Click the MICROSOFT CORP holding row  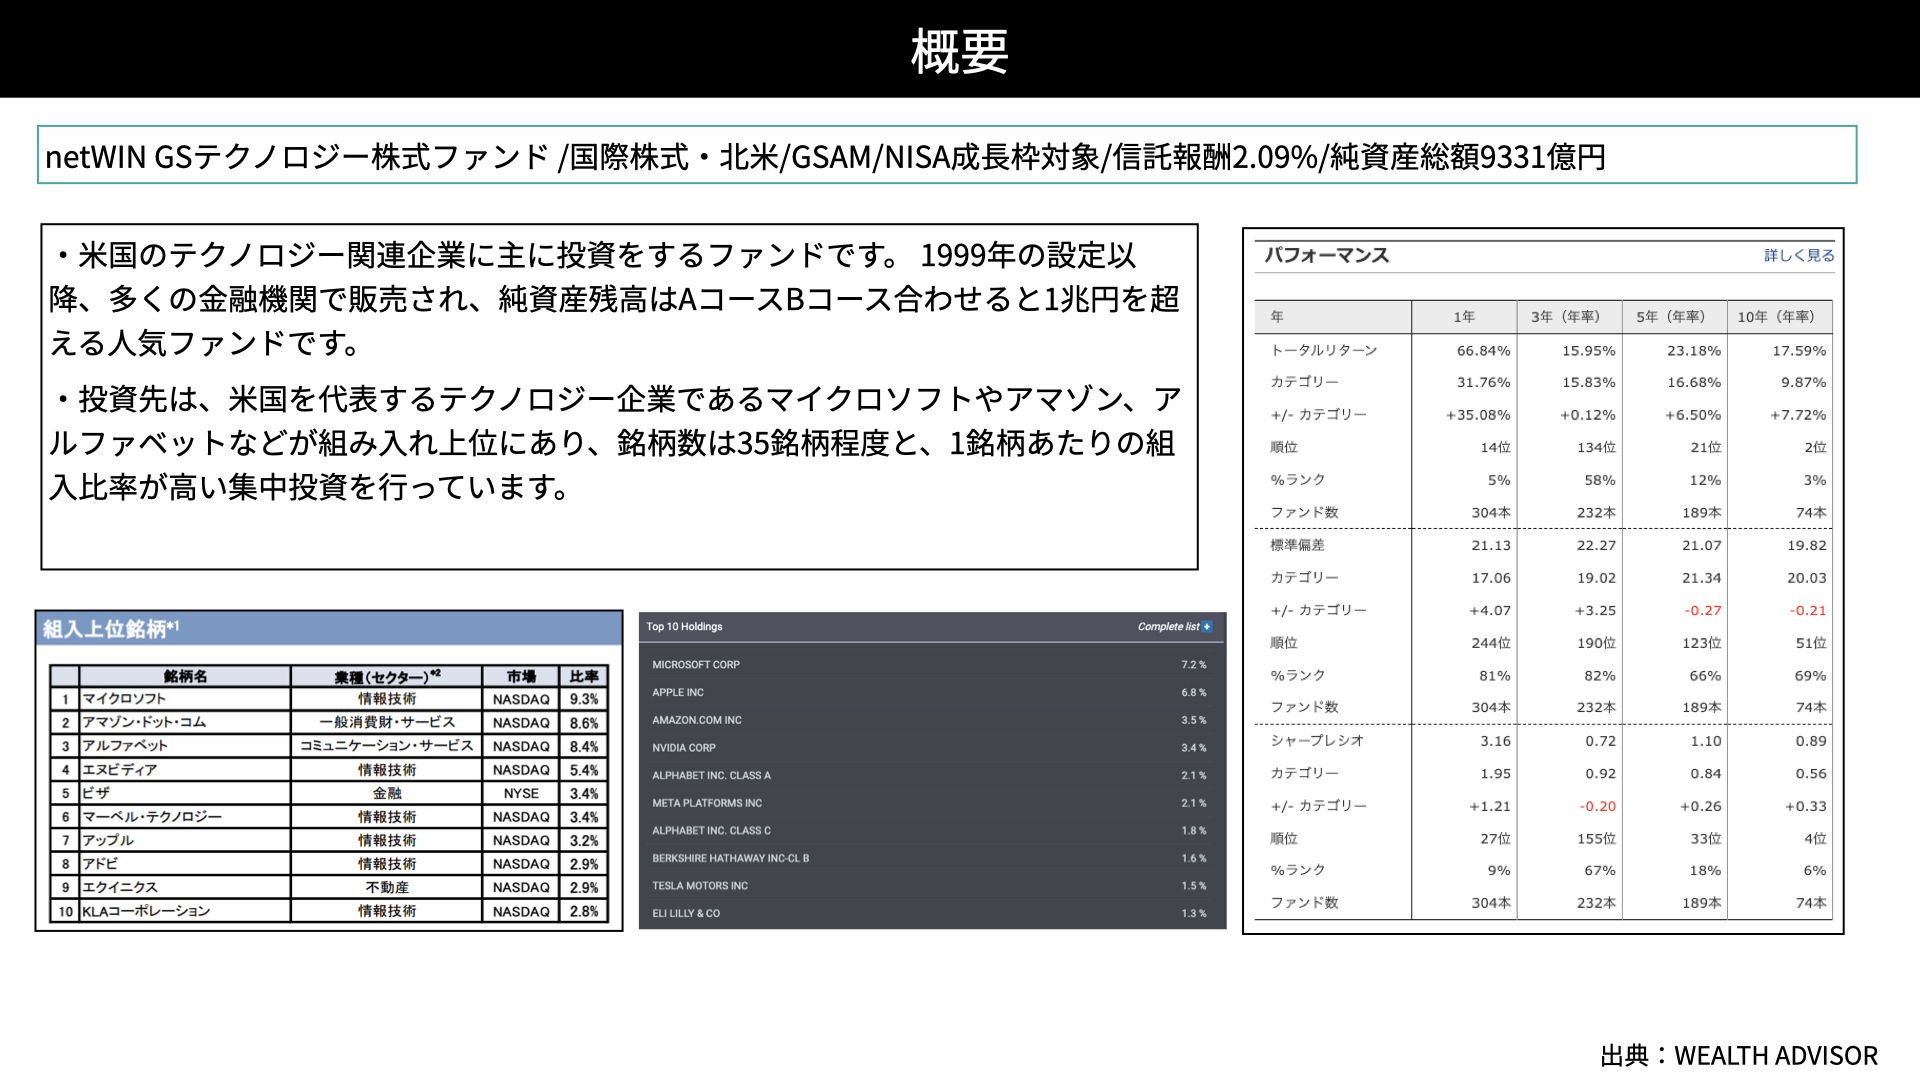pyautogui.click(x=931, y=665)
